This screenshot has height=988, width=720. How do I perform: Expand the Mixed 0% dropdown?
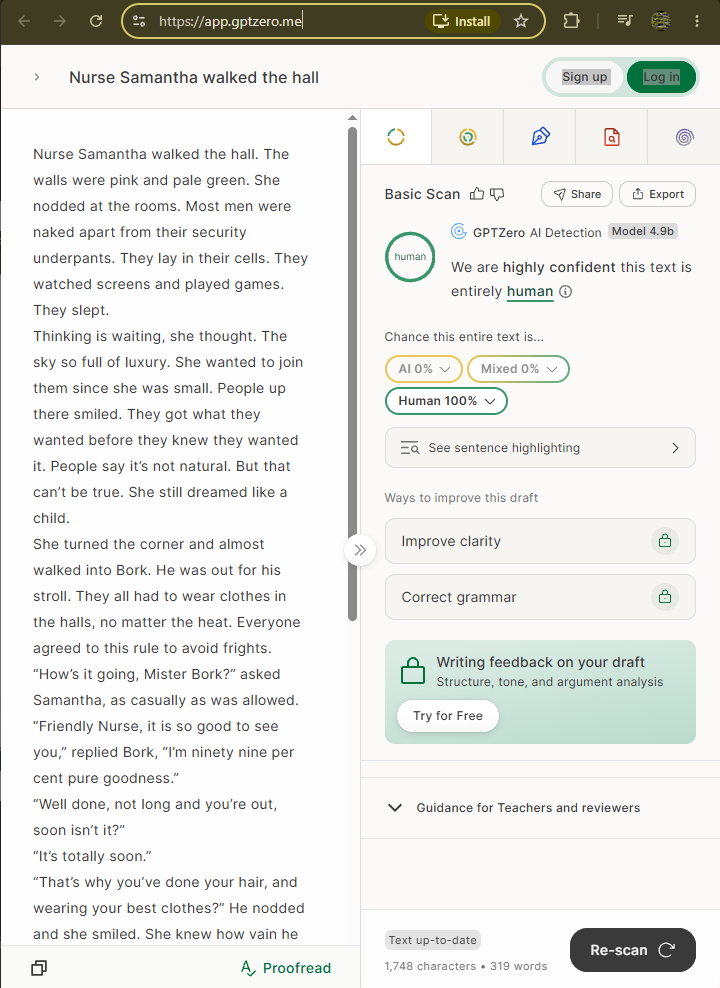(x=518, y=369)
